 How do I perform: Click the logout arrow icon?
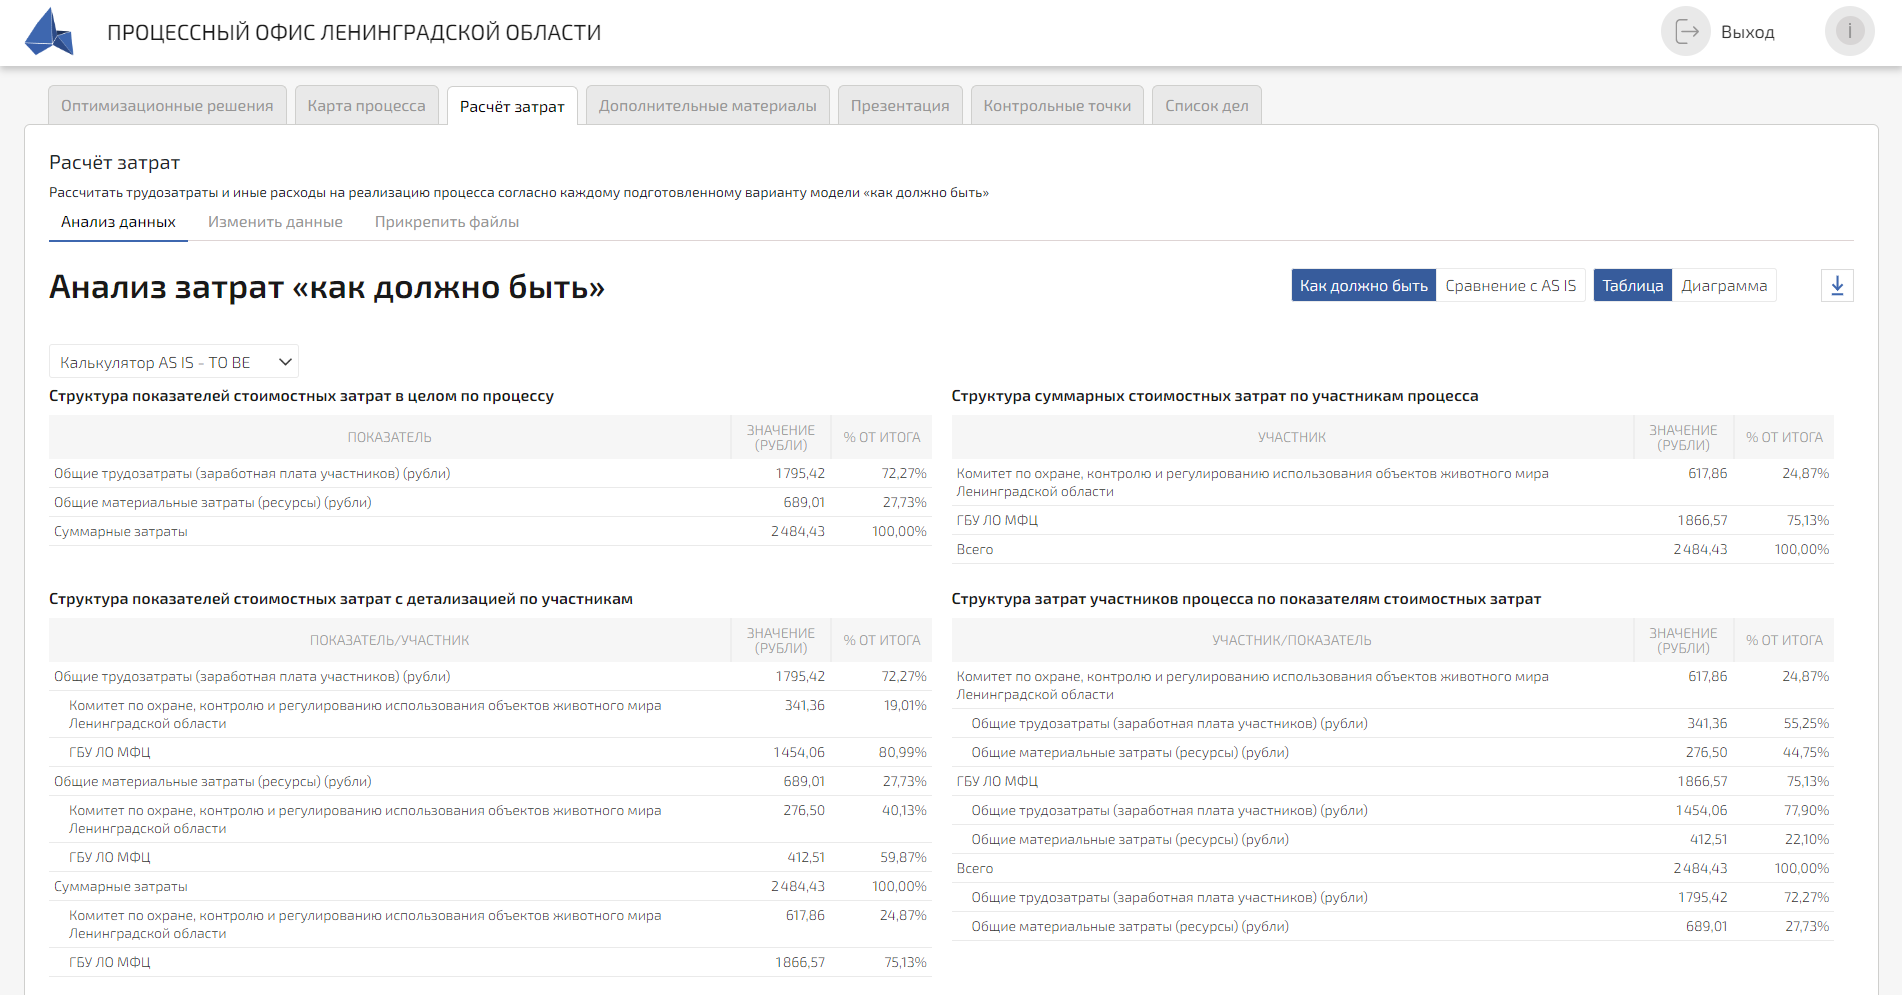tap(1686, 32)
